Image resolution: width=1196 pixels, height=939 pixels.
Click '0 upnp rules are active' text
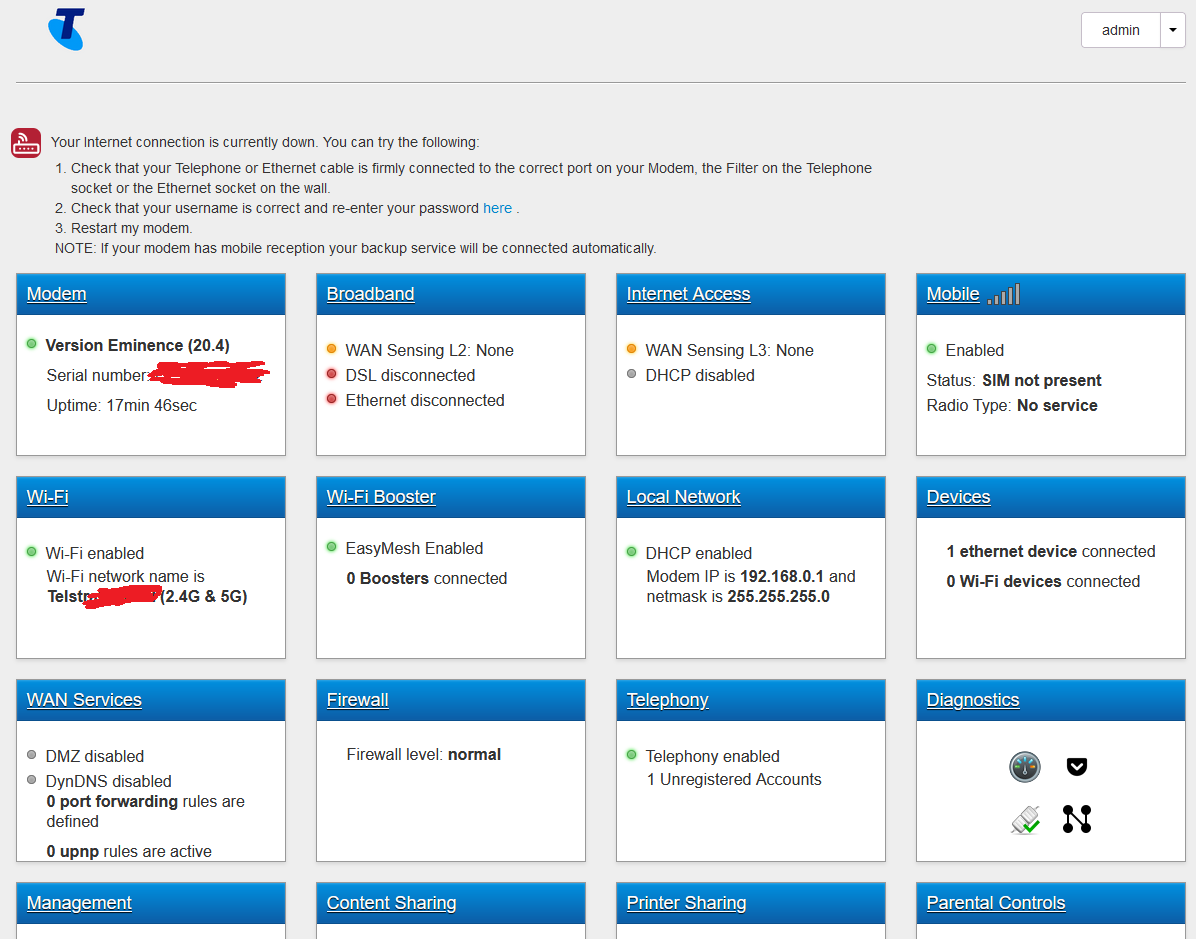pos(129,851)
